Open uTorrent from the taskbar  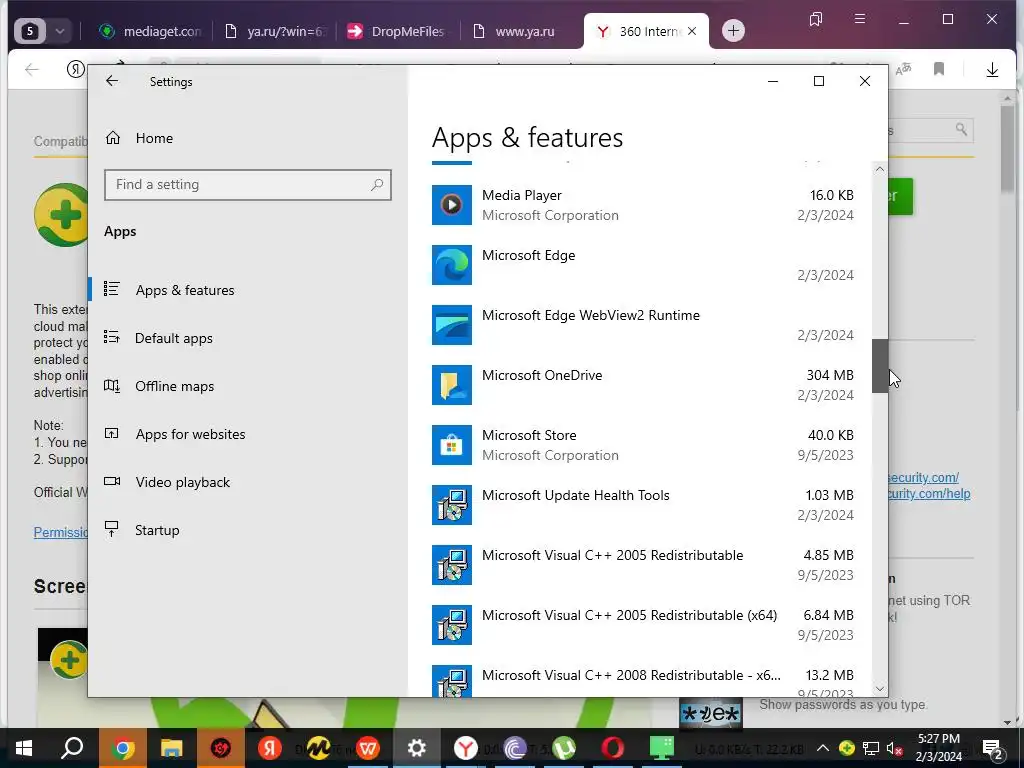coord(564,748)
